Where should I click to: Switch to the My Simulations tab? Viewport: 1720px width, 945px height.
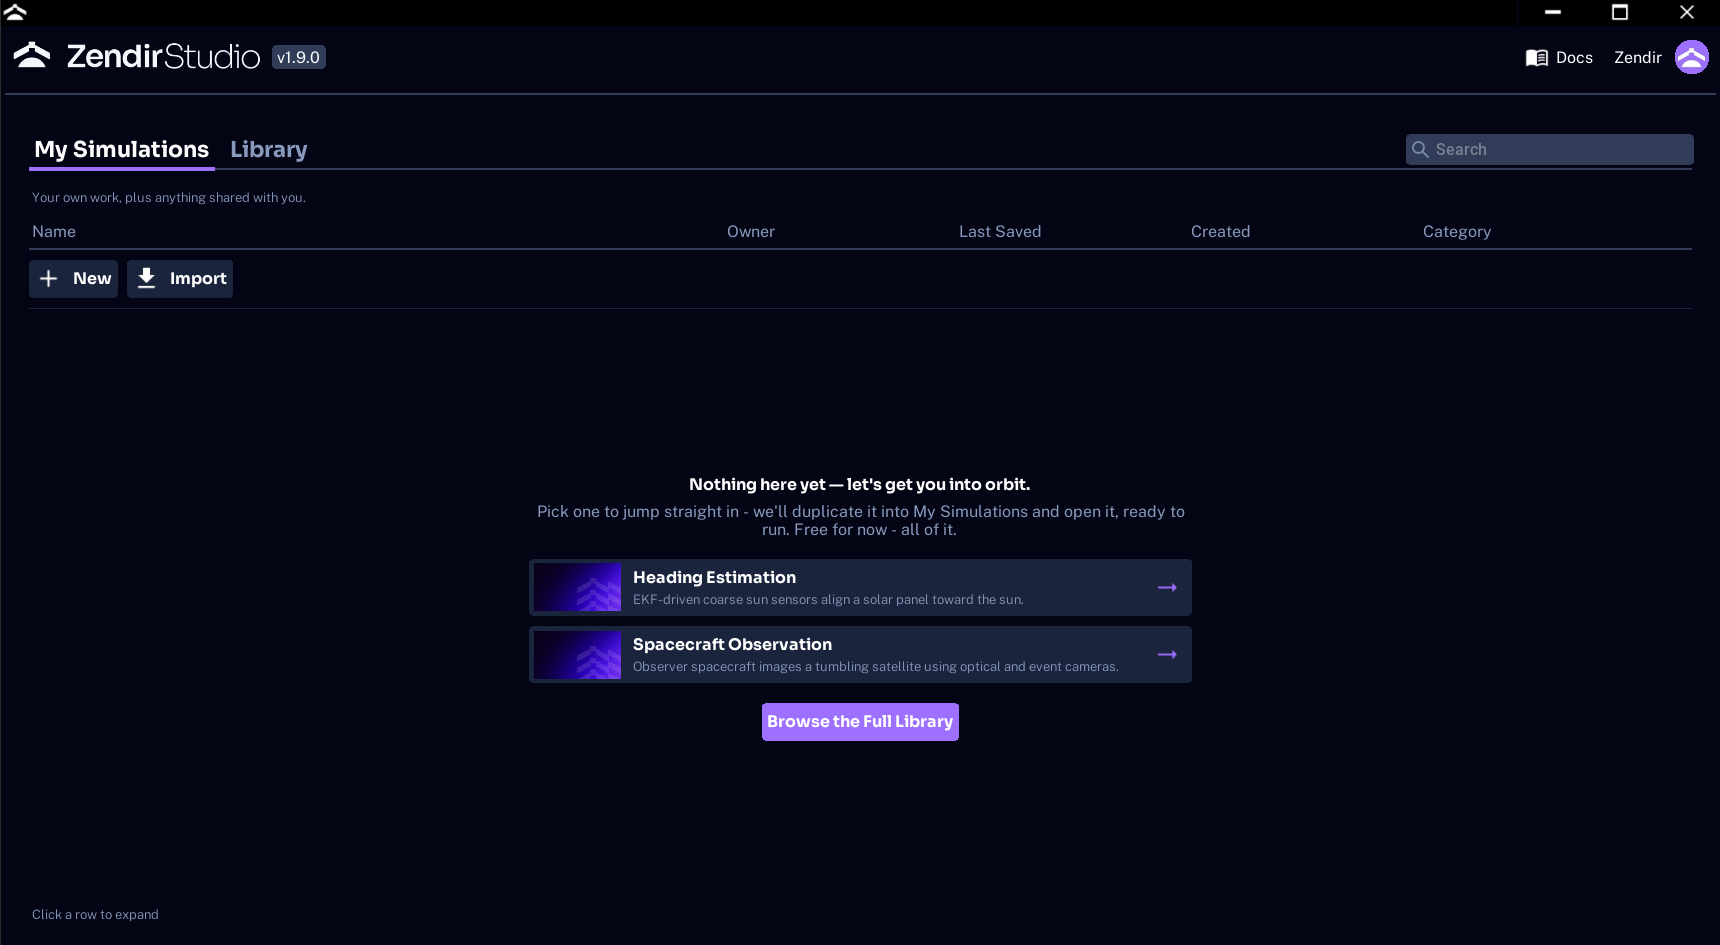click(x=122, y=149)
